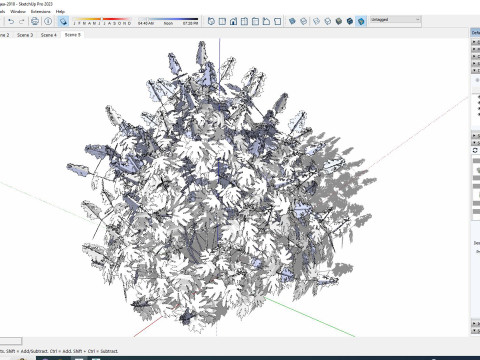
Task: Click the Redo arrow icon
Action: point(22,21)
